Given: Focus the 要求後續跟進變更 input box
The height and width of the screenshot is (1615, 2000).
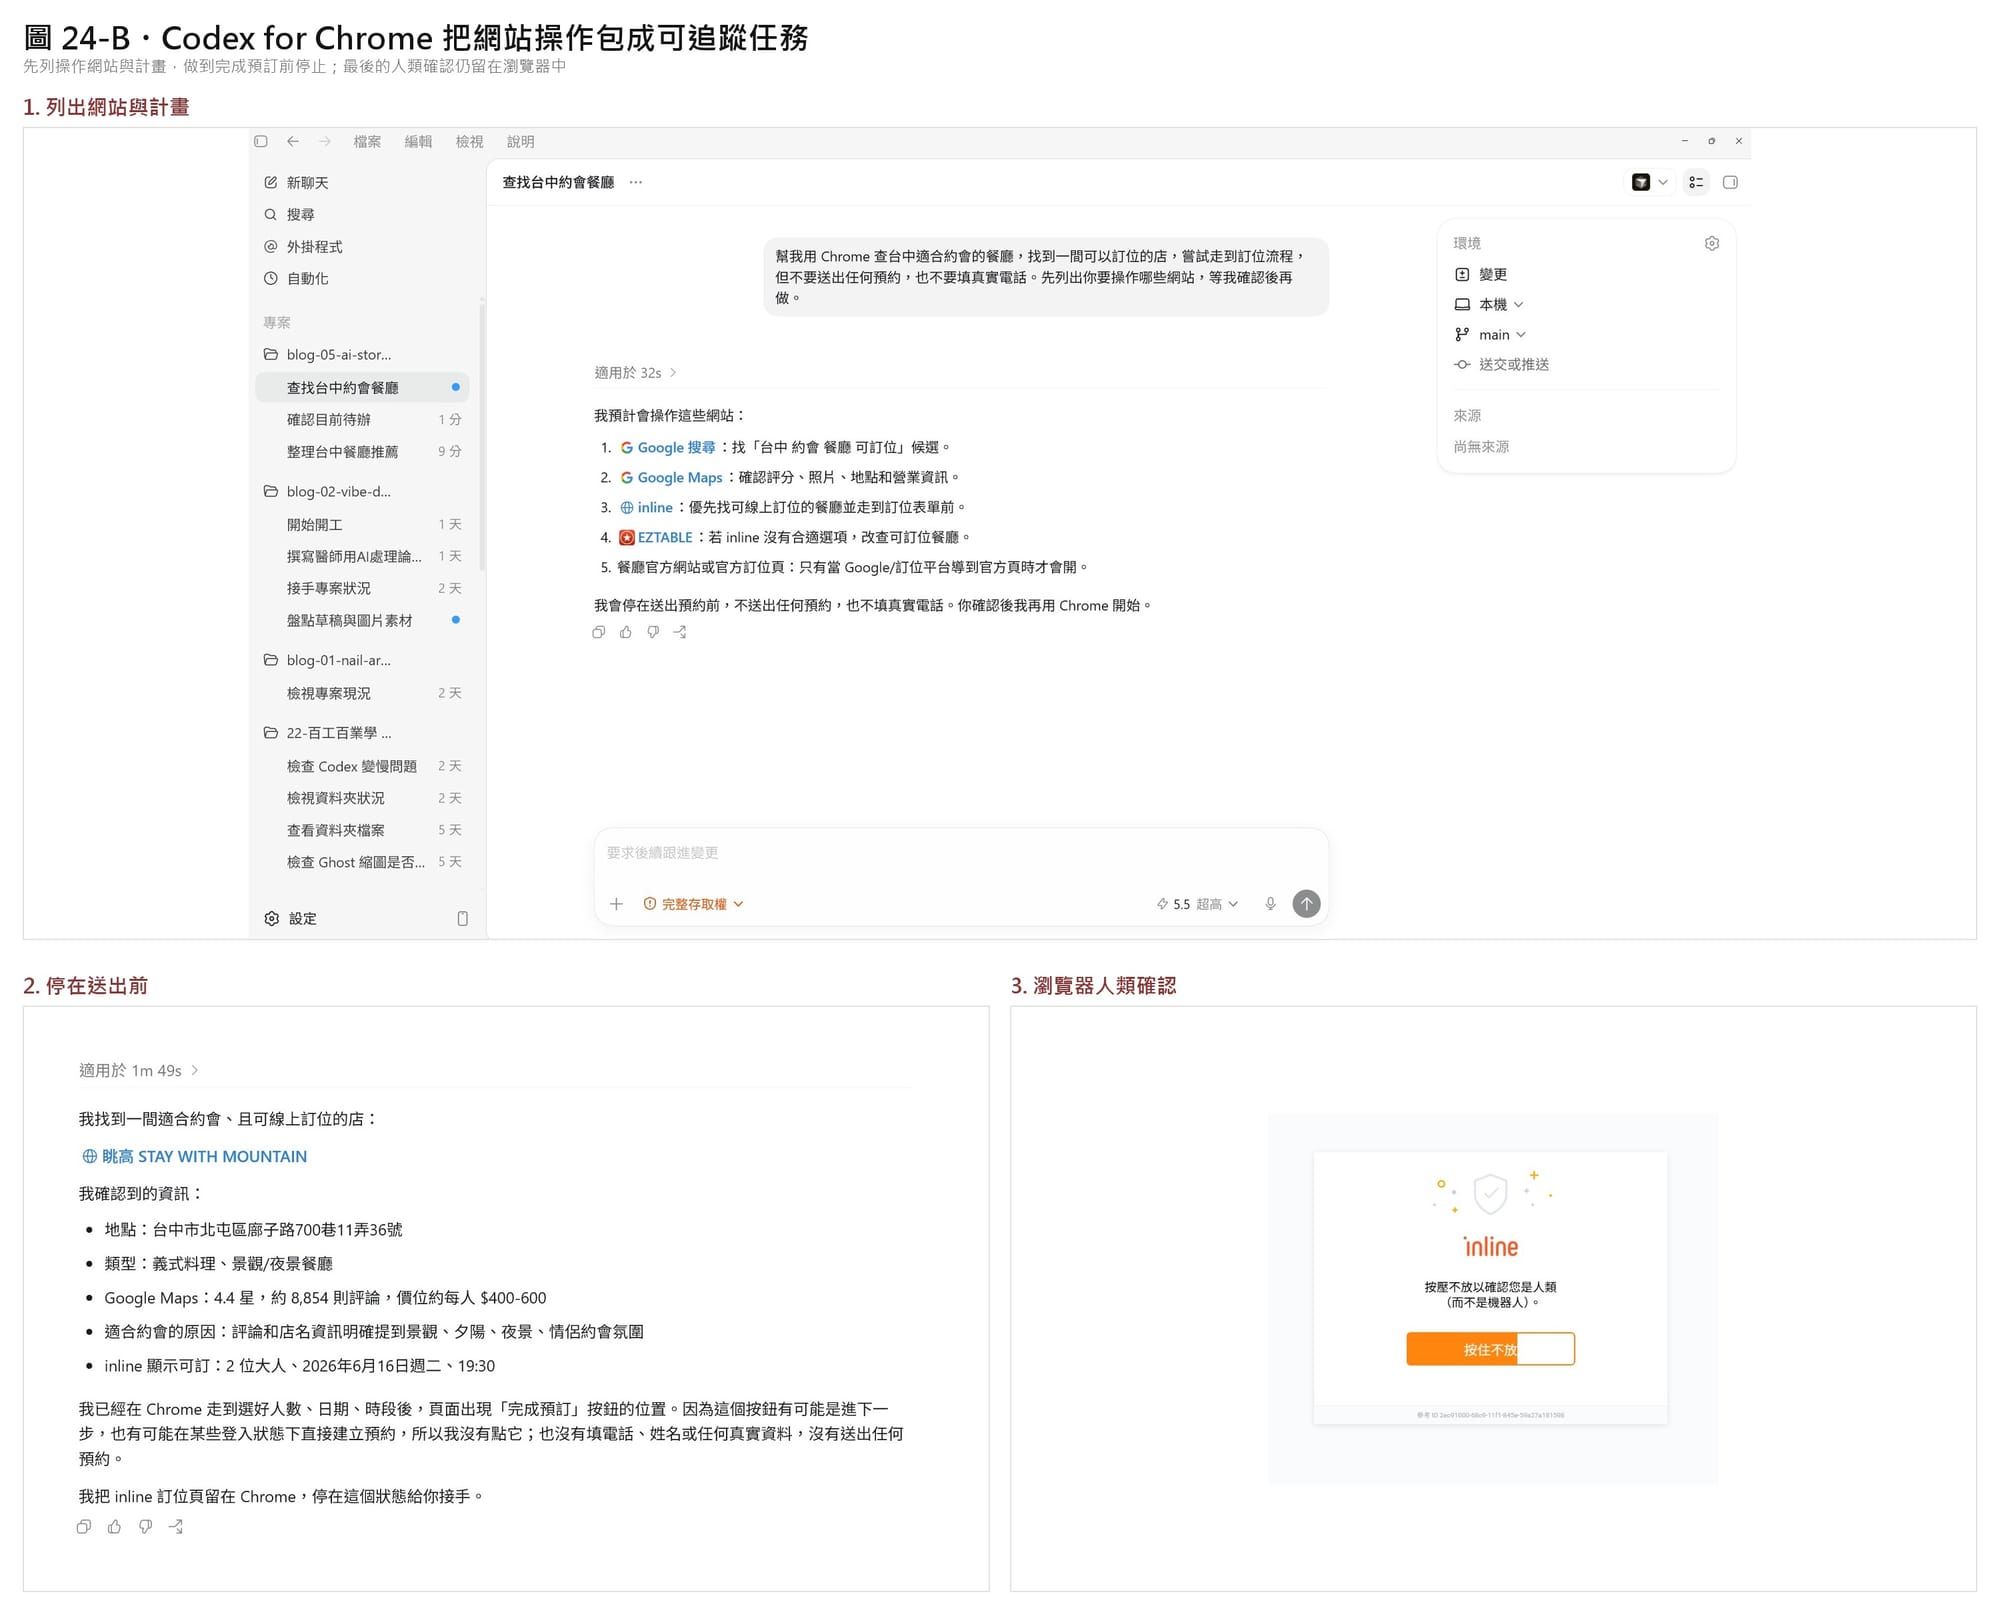Looking at the screenshot, I should pyautogui.click(x=960, y=853).
